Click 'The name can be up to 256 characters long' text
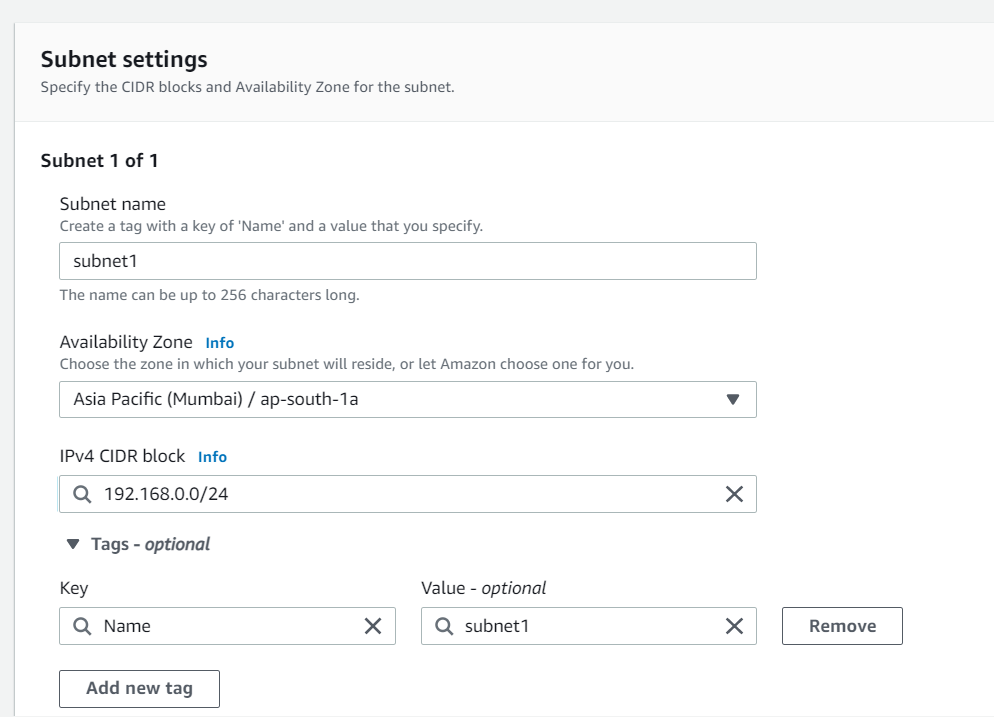The image size is (994, 717). [x=209, y=295]
